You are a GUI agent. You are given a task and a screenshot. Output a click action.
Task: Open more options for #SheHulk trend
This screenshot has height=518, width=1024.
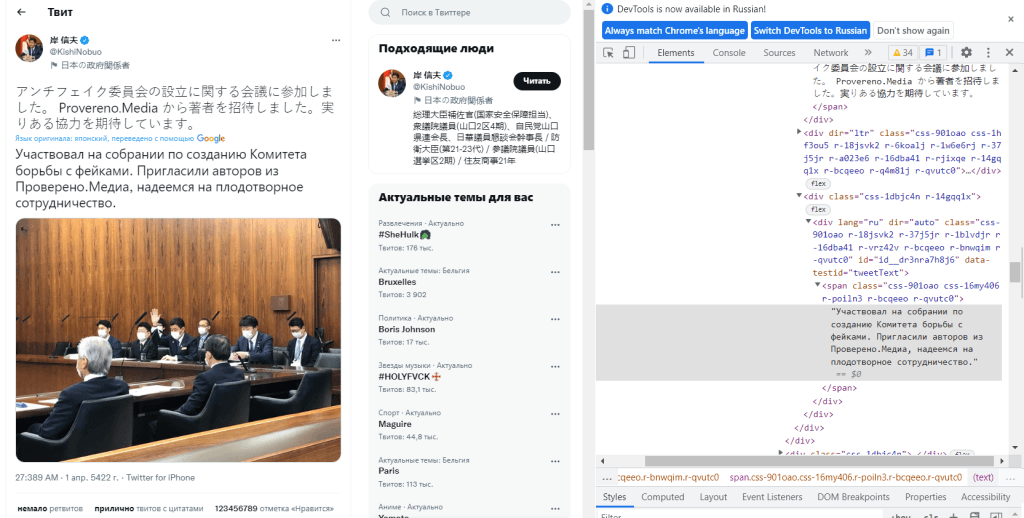555,225
